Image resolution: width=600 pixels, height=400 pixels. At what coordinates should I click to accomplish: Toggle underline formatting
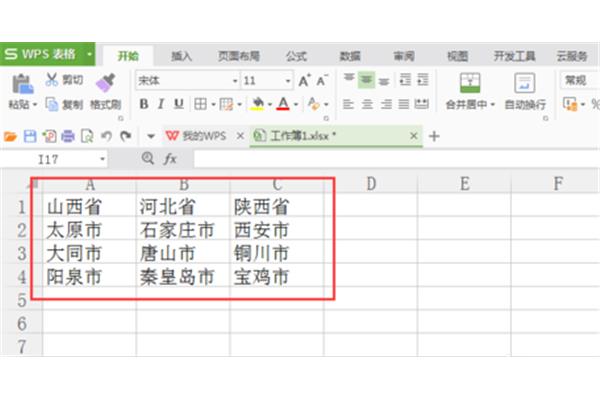178,104
